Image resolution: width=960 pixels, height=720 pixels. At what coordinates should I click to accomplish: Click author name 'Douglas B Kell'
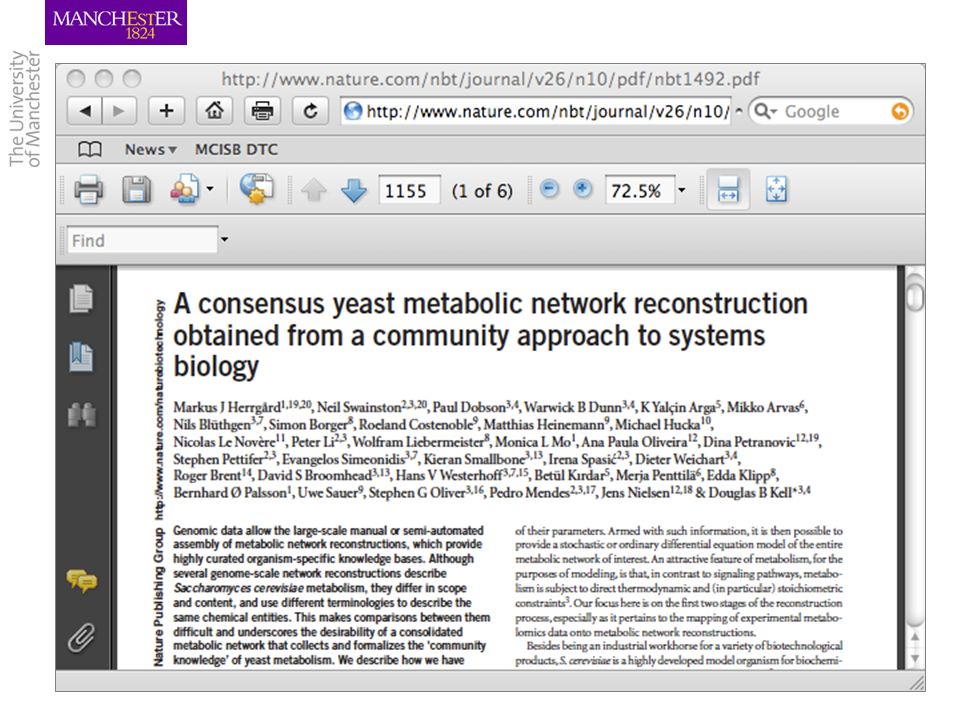click(x=750, y=493)
